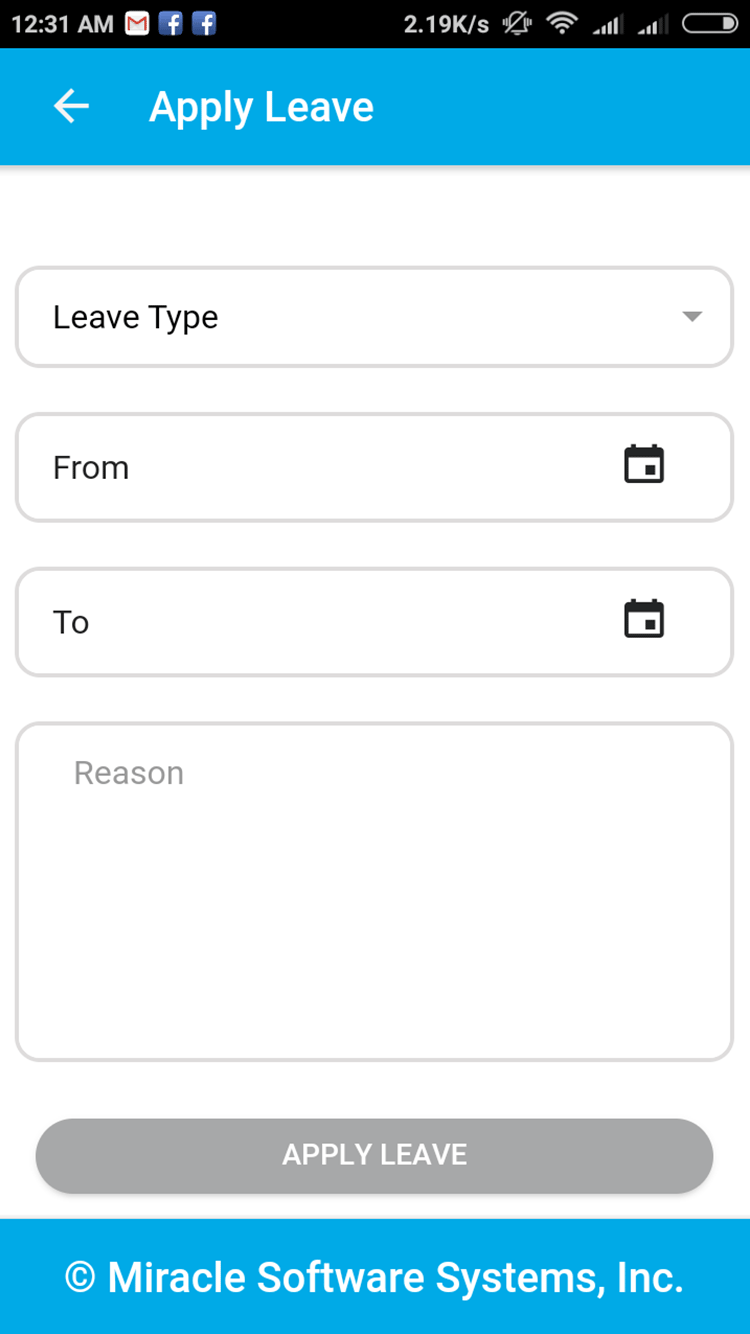Tap the second cellular signal icon
750x1334 pixels.
(x=653, y=24)
